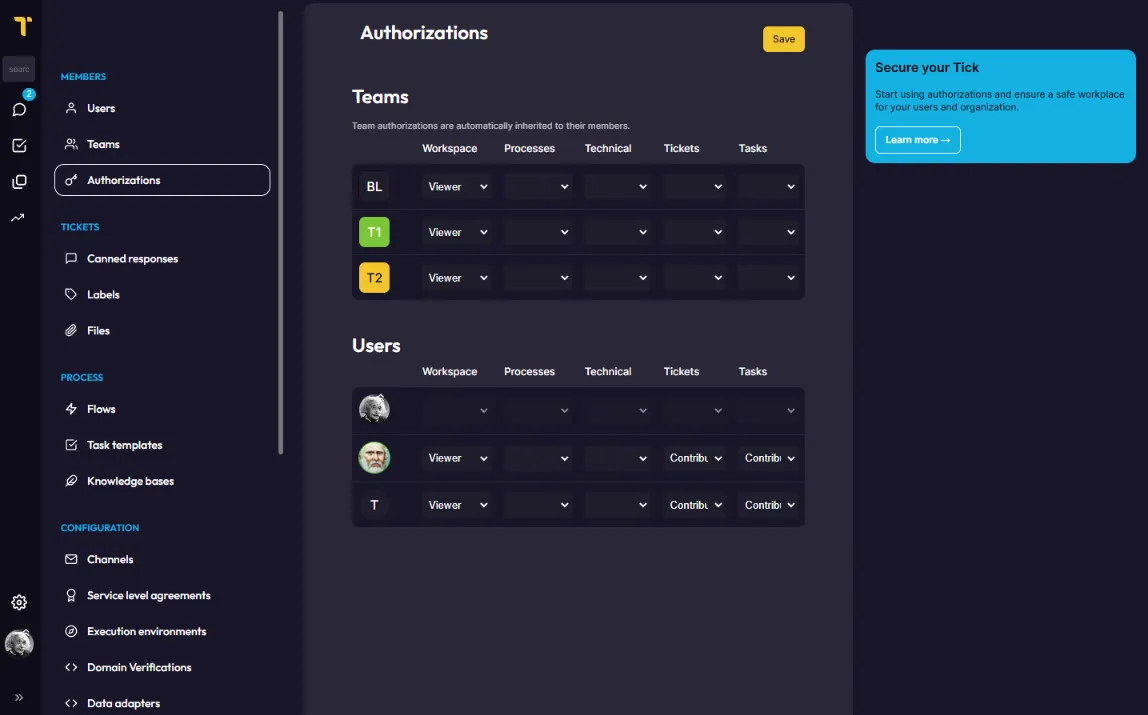Open the tasks checkbox icon in left rail

[20, 145]
